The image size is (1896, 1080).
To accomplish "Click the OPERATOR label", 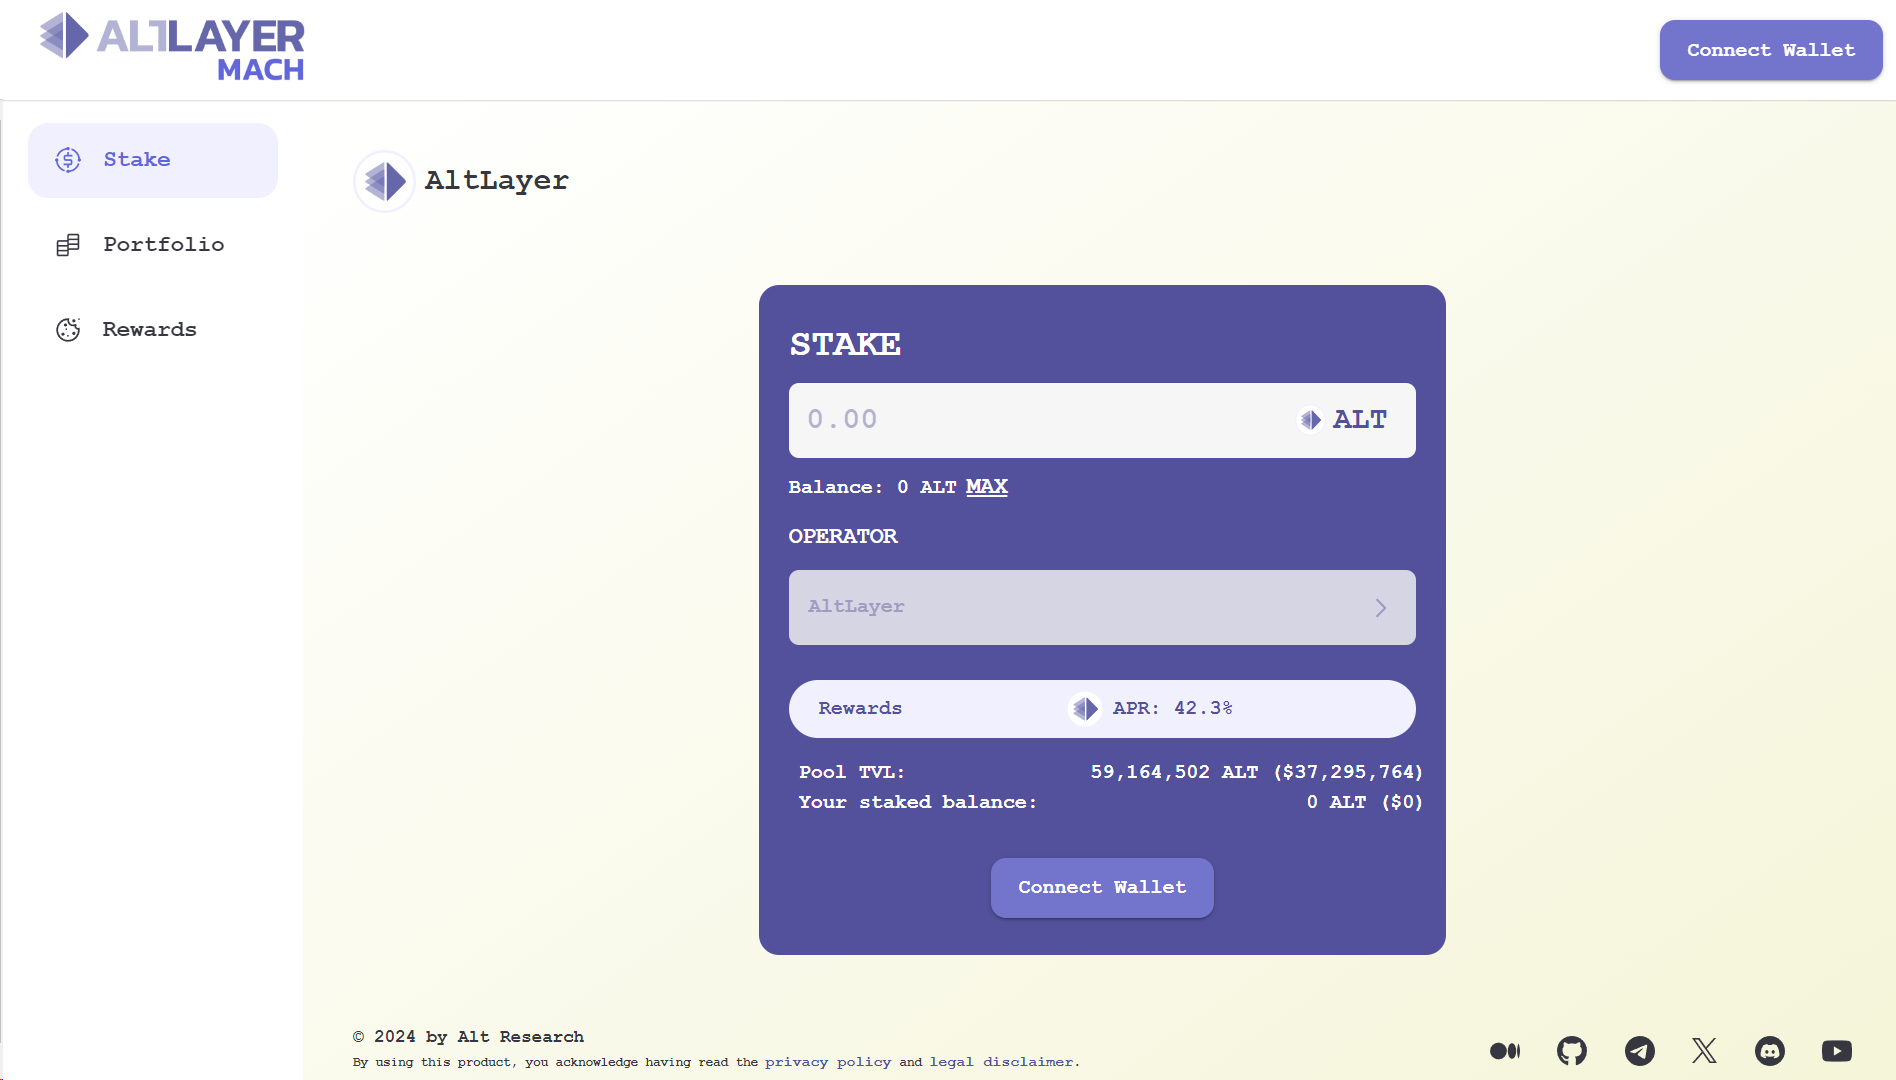I will coord(843,536).
